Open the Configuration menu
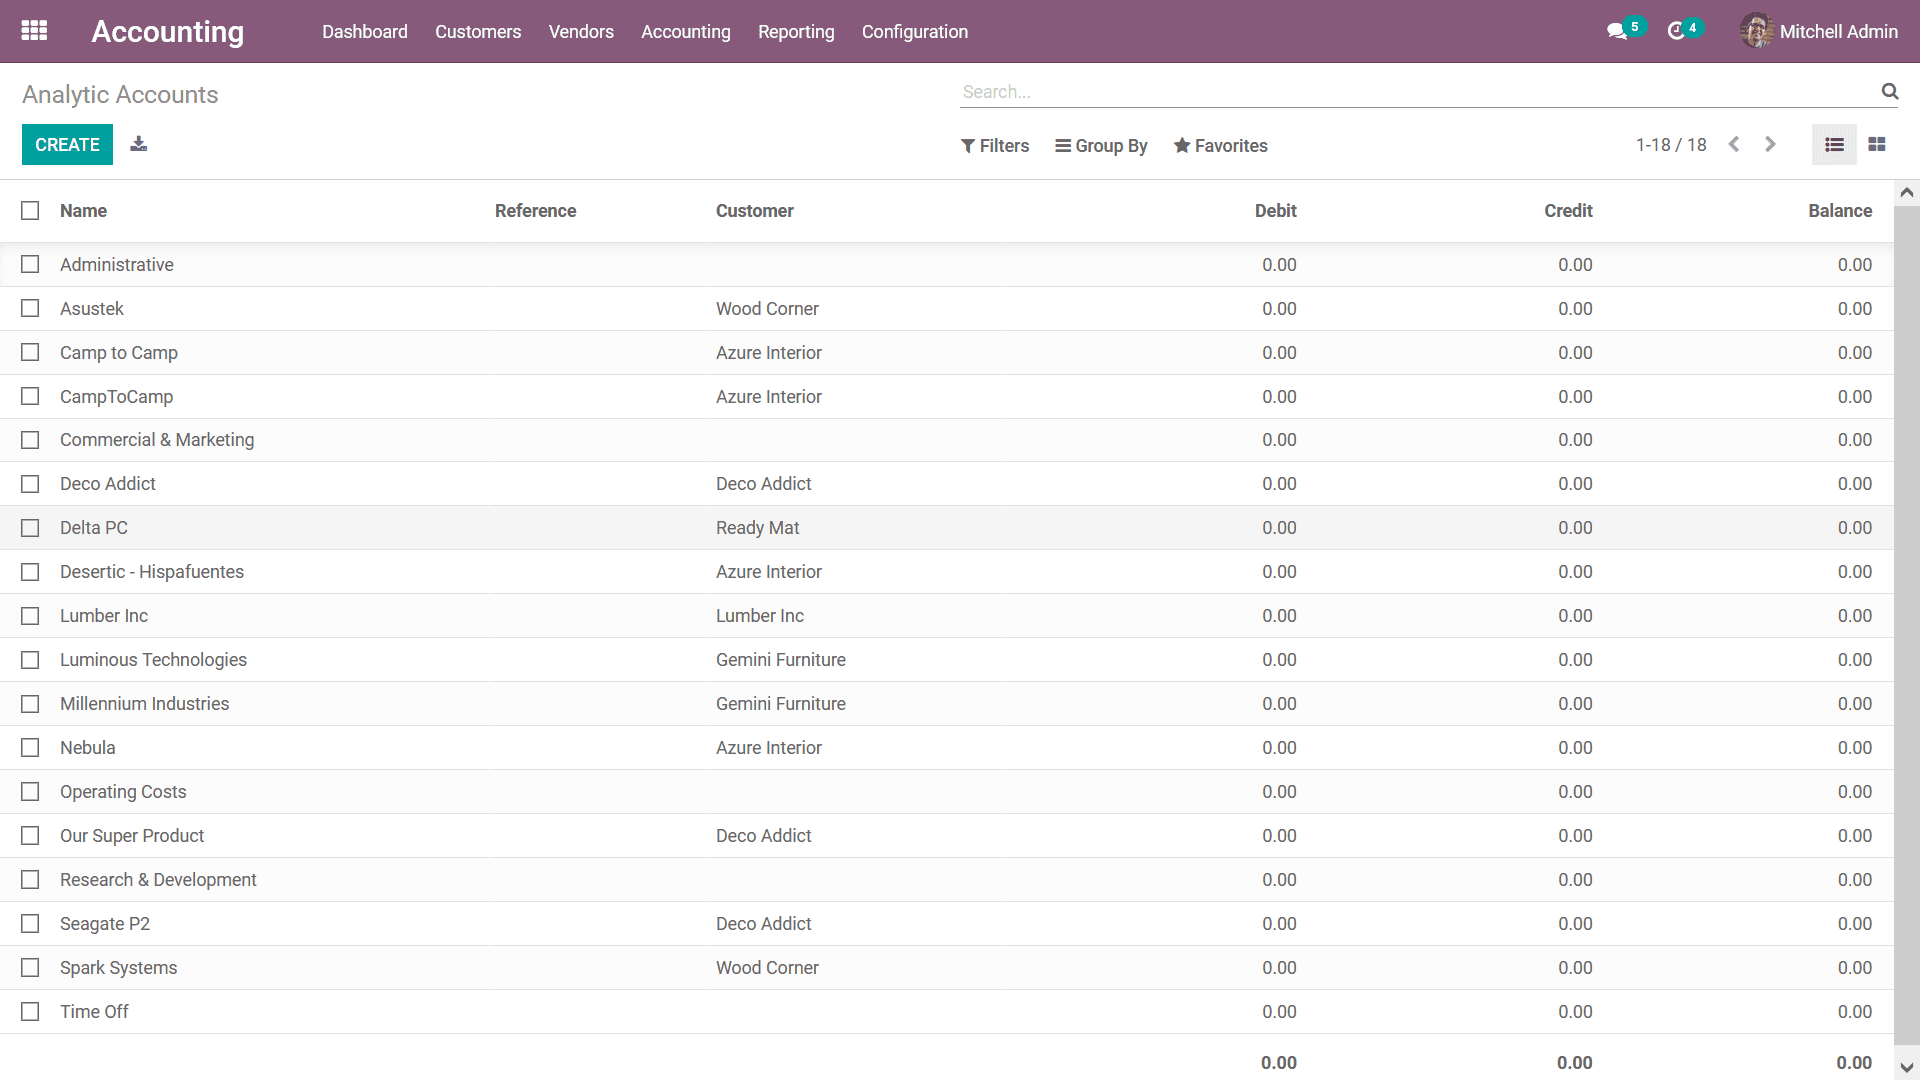 (914, 32)
